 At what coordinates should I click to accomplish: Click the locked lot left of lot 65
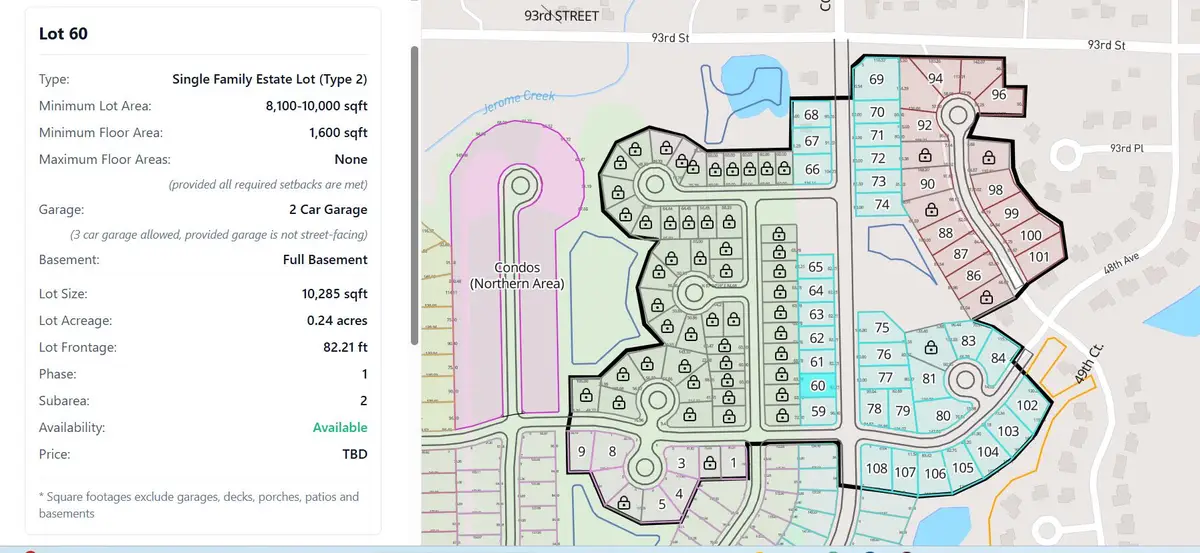point(780,268)
